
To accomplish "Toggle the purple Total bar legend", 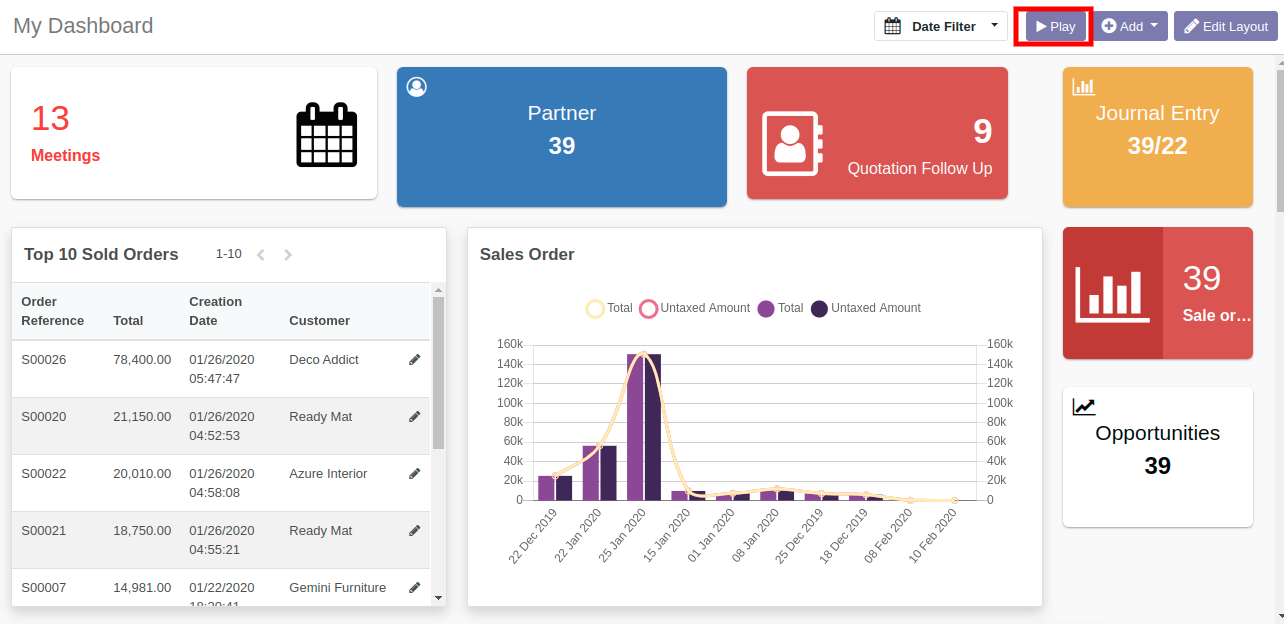I will (x=767, y=309).
